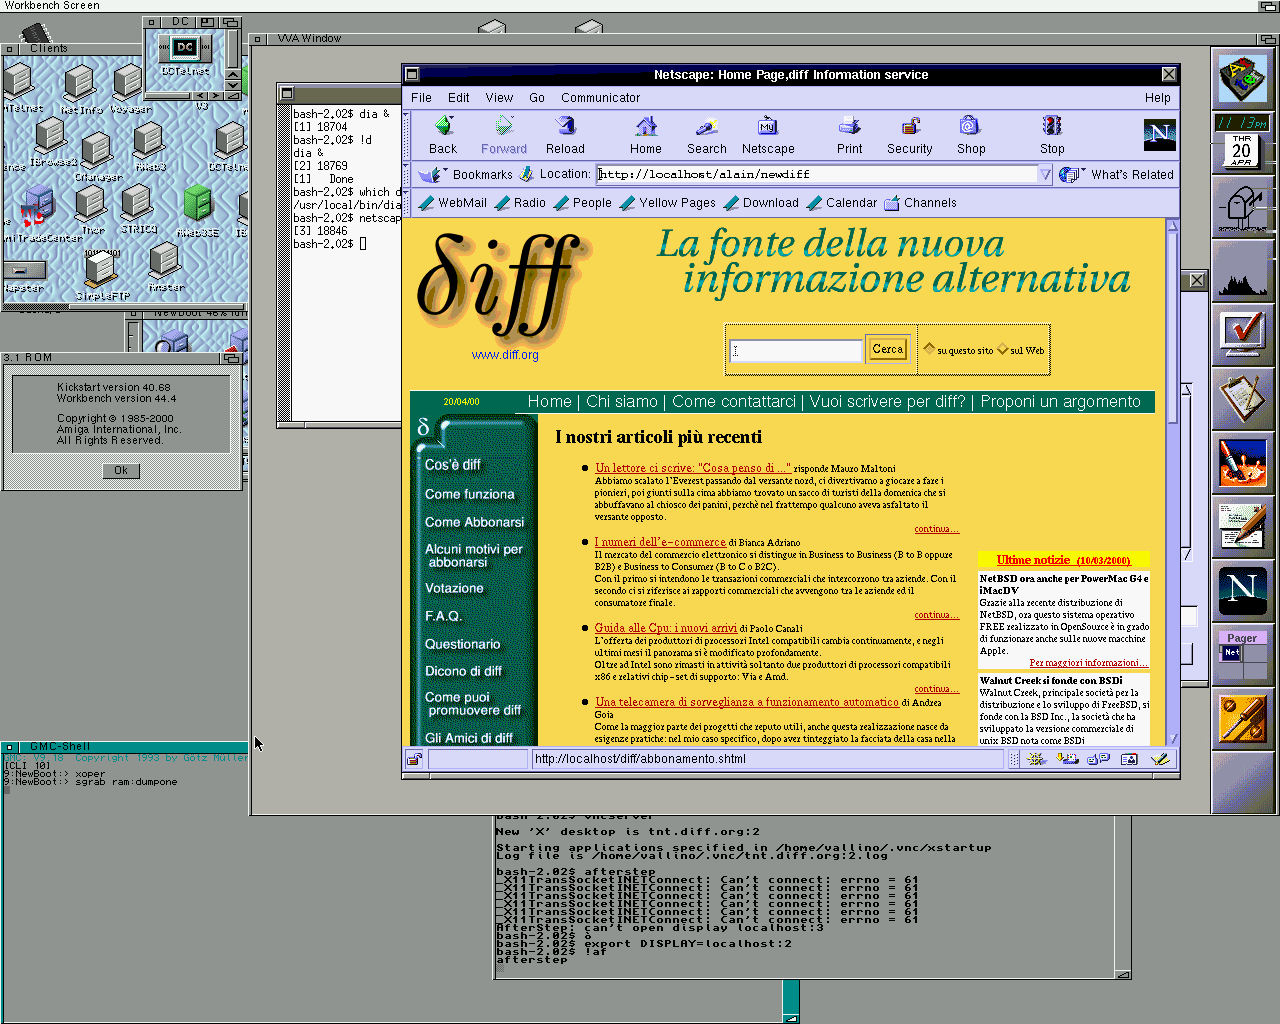Click the Back arrow in Netscape toolbar
Image resolution: width=1280 pixels, height=1024 pixels.
pyautogui.click(x=443, y=127)
